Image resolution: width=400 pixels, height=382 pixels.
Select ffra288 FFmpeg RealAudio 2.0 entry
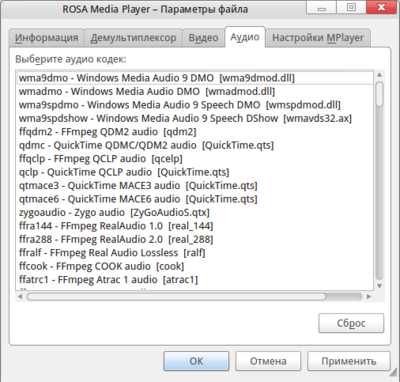[x=195, y=239]
